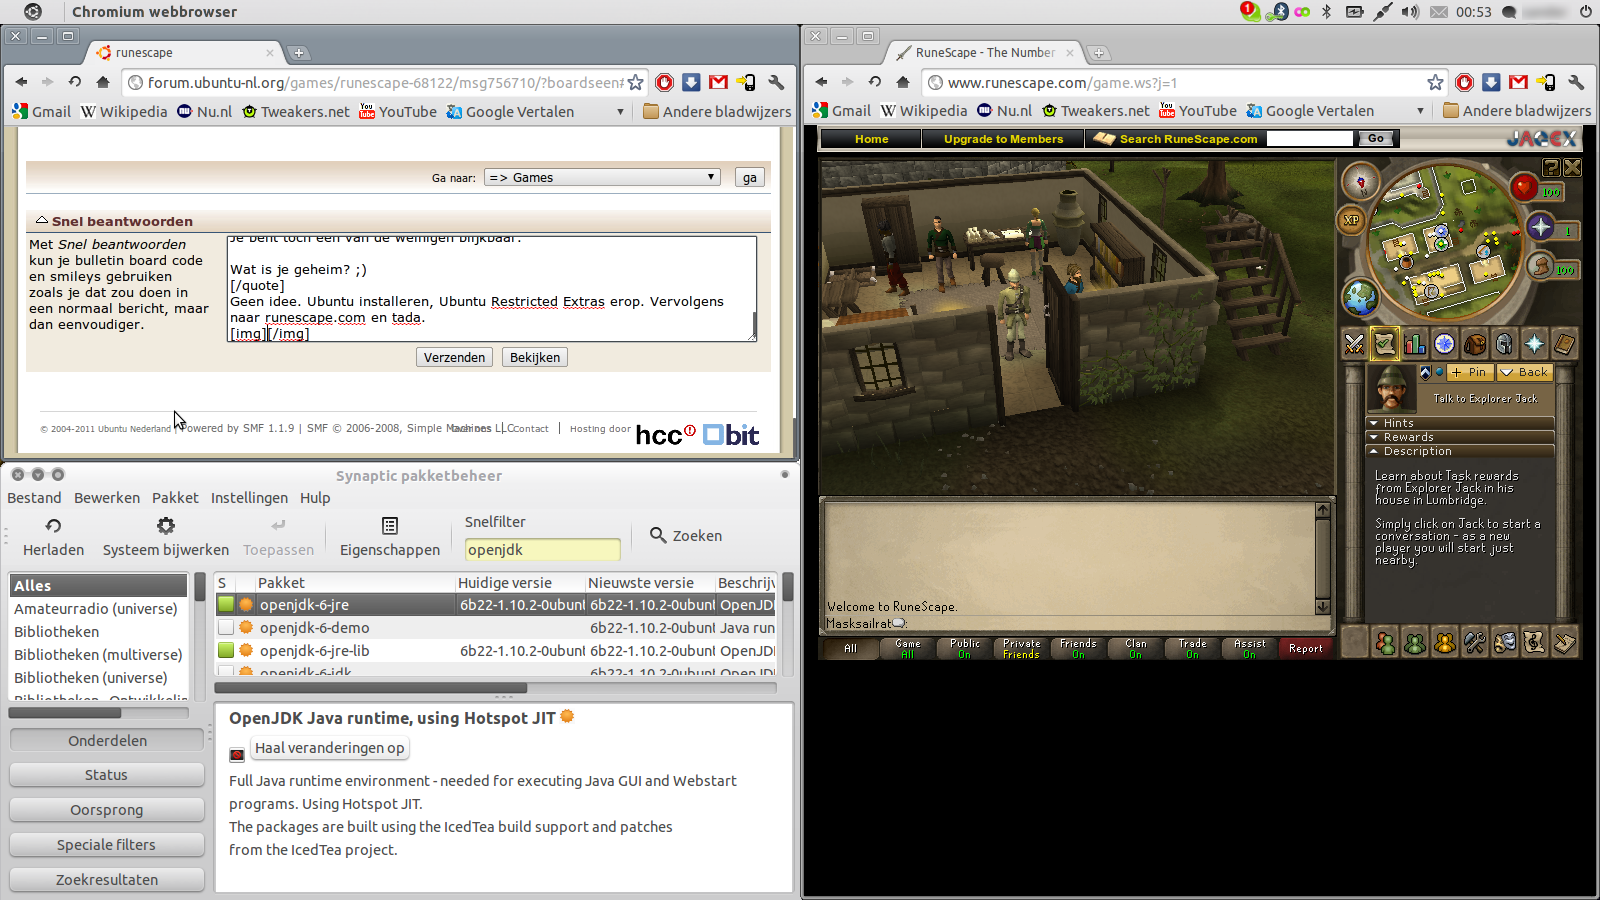Open the Inventory backpack tab

1474,344
